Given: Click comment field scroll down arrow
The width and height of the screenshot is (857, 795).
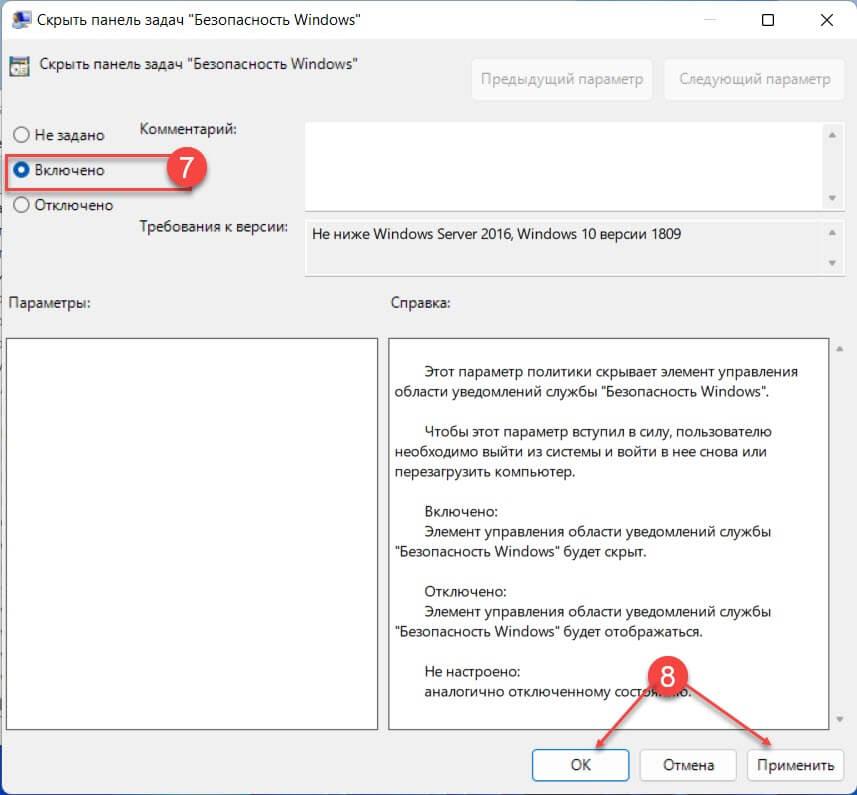Looking at the screenshot, I should (x=832, y=198).
